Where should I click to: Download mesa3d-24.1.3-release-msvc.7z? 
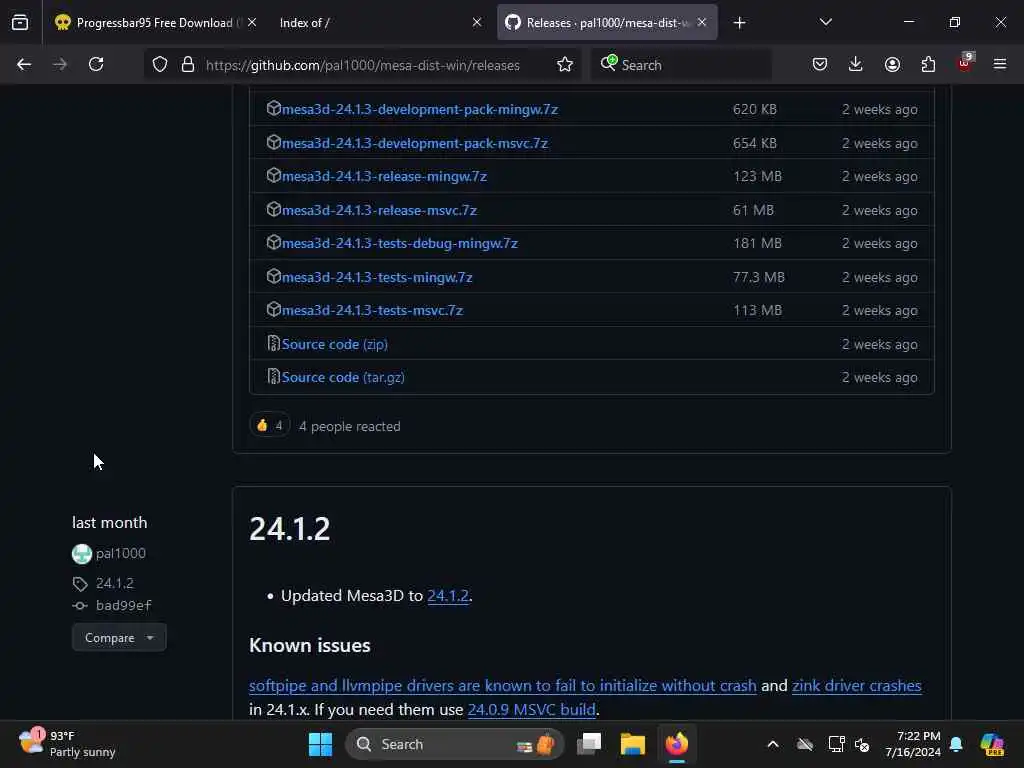pyautogui.click(x=379, y=210)
